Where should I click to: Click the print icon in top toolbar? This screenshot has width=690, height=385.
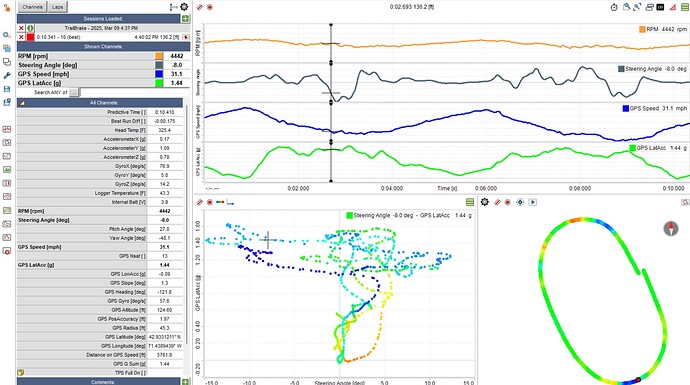click(x=650, y=7)
